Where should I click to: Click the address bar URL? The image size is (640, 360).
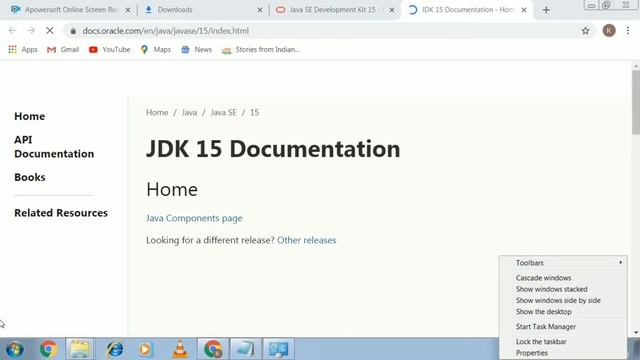(x=166, y=31)
